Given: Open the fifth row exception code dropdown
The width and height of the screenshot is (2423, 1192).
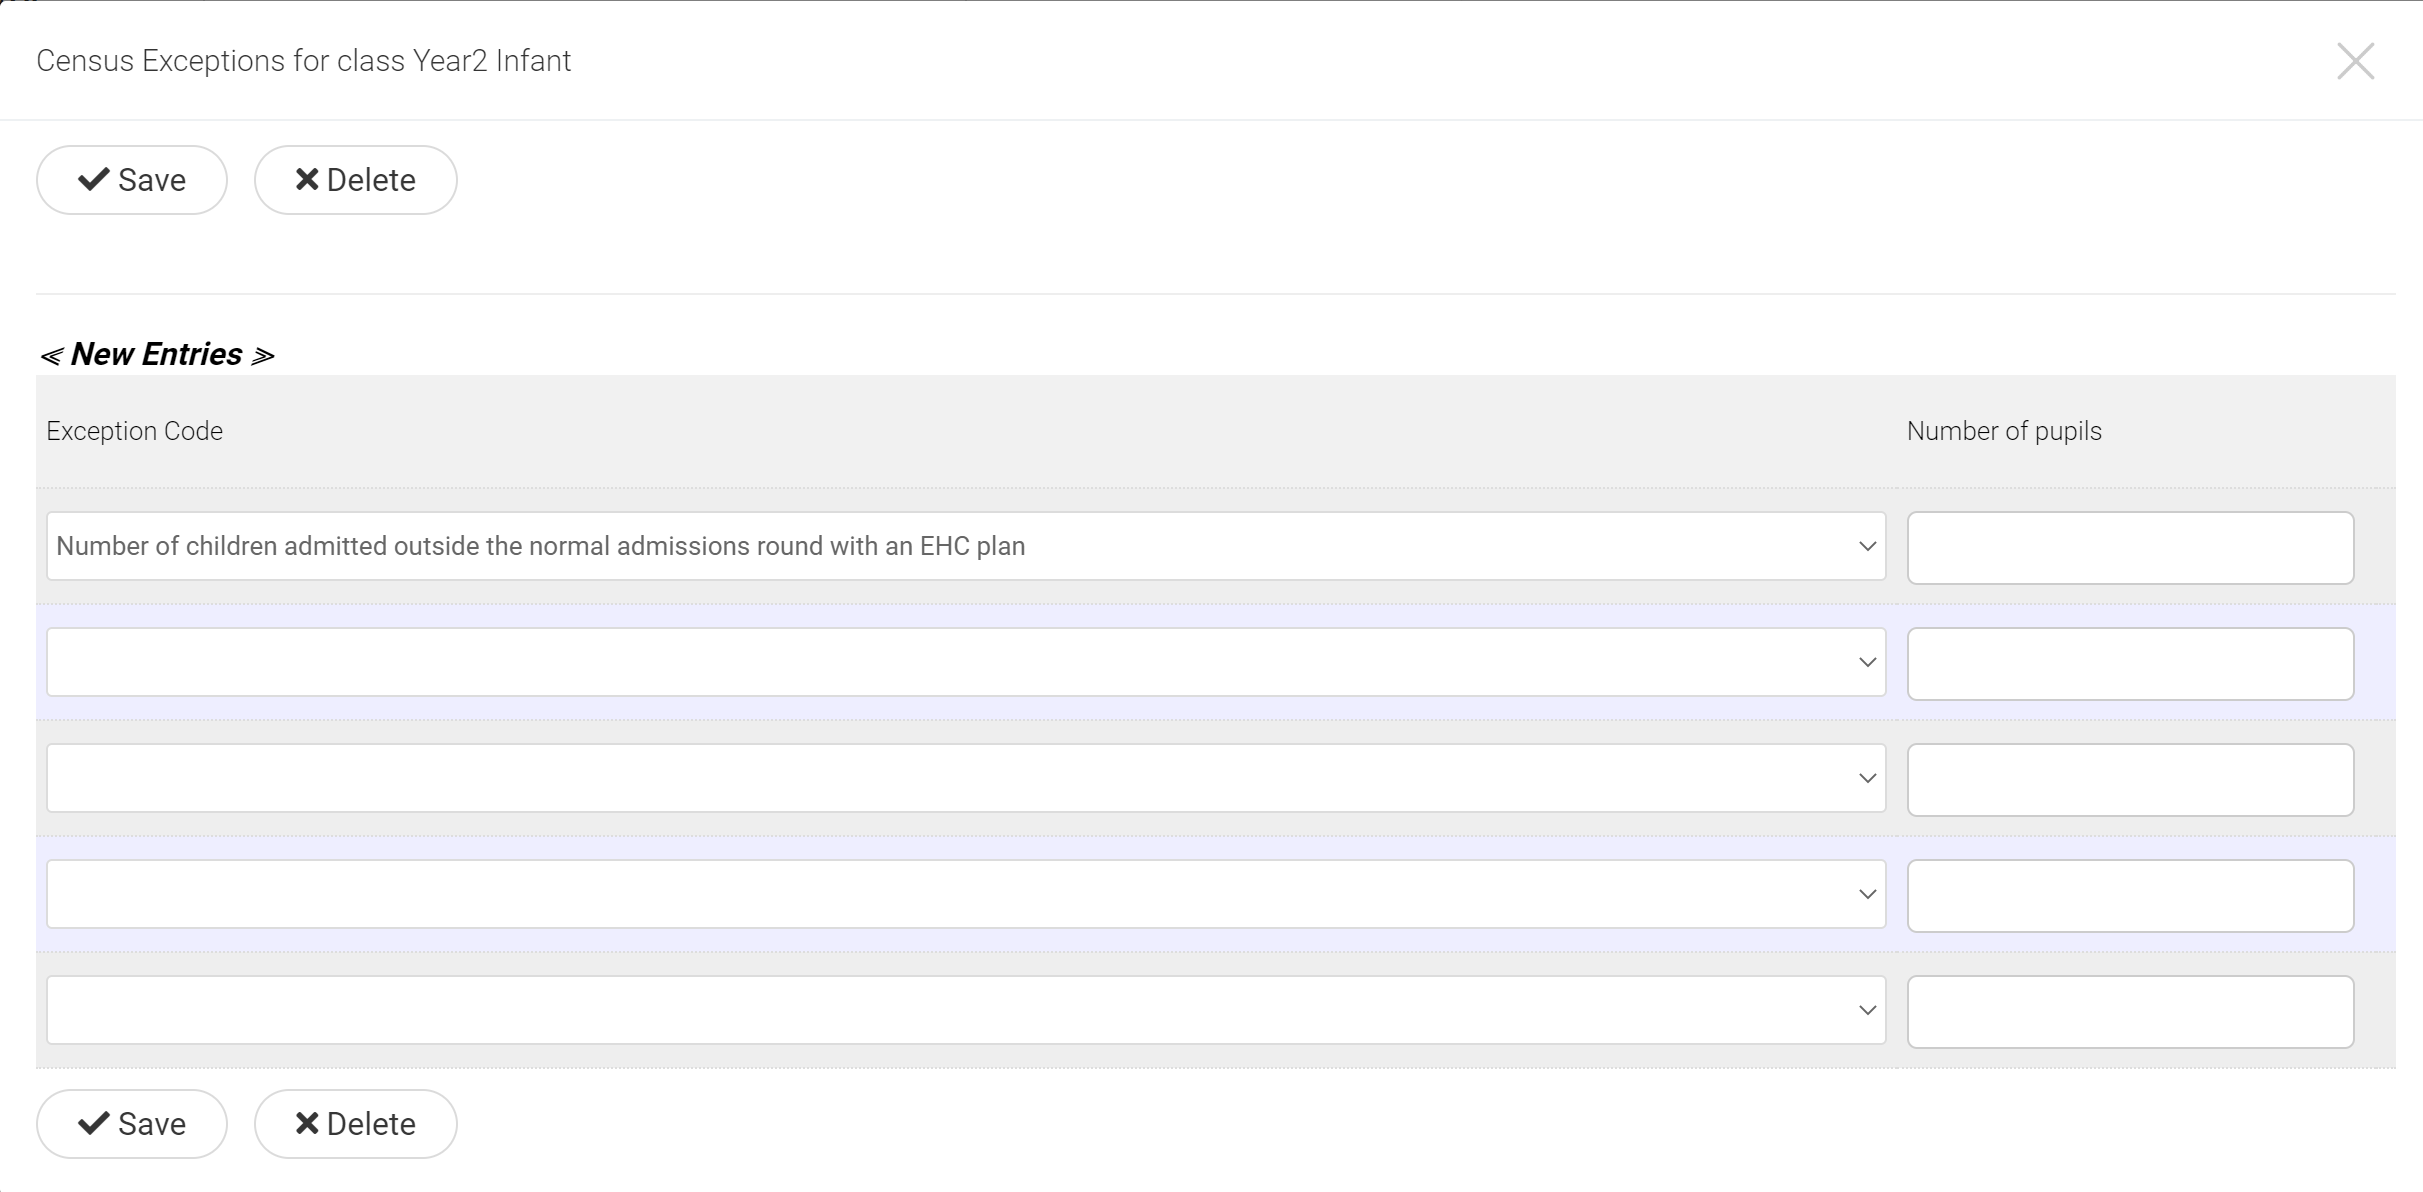Looking at the screenshot, I should [x=965, y=1010].
